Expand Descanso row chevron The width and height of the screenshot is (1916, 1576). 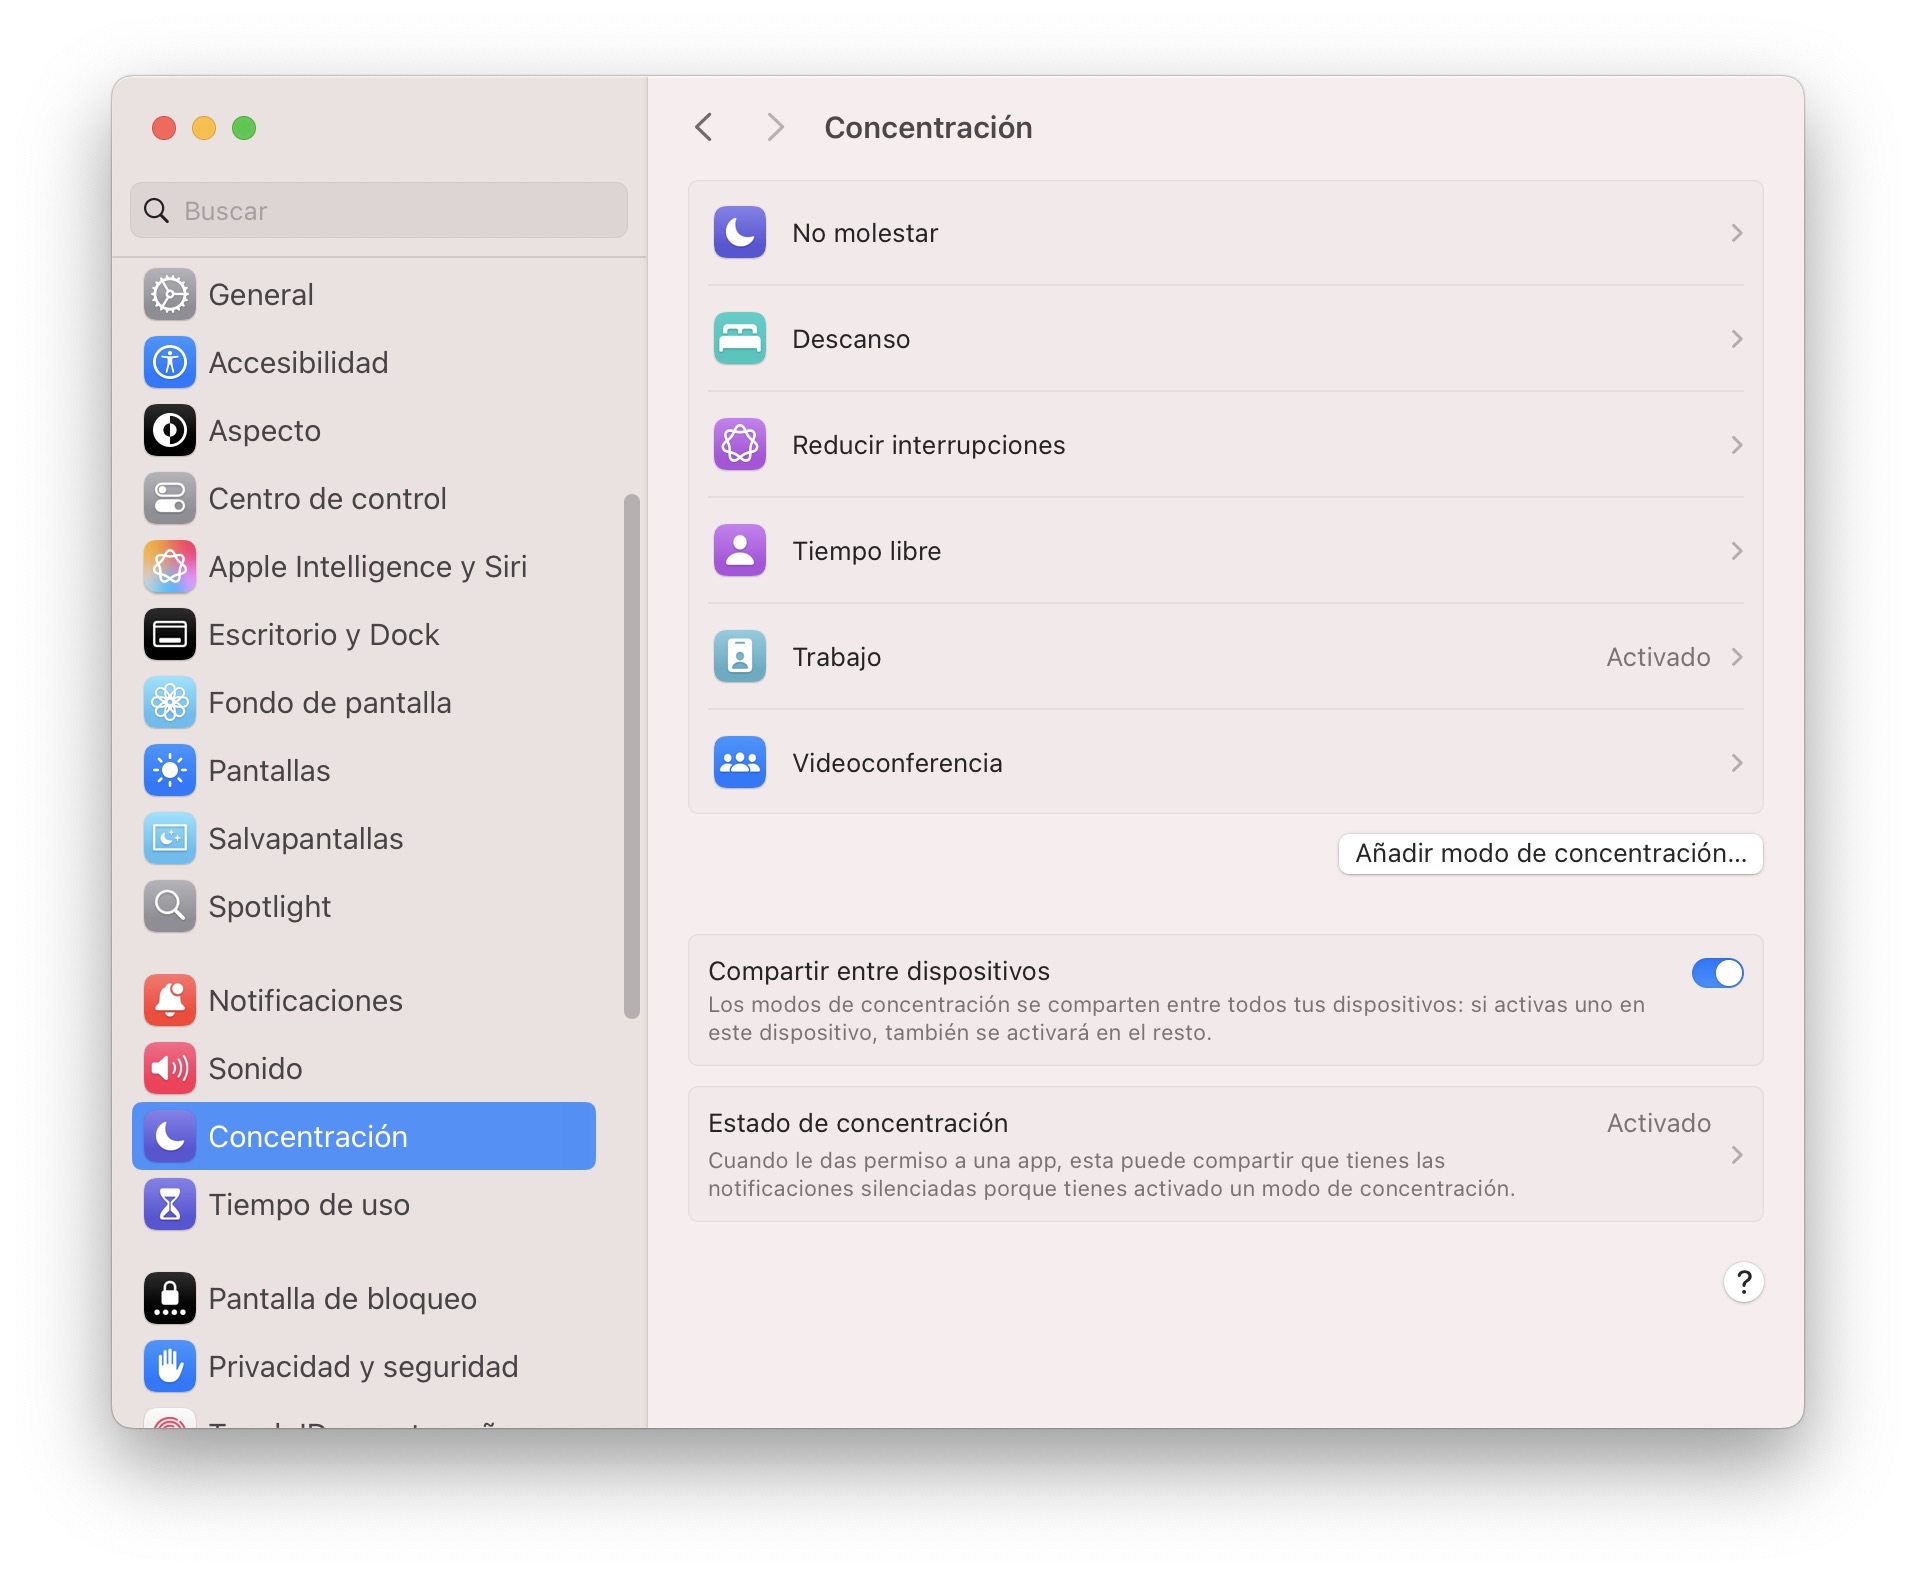tap(1737, 339)
